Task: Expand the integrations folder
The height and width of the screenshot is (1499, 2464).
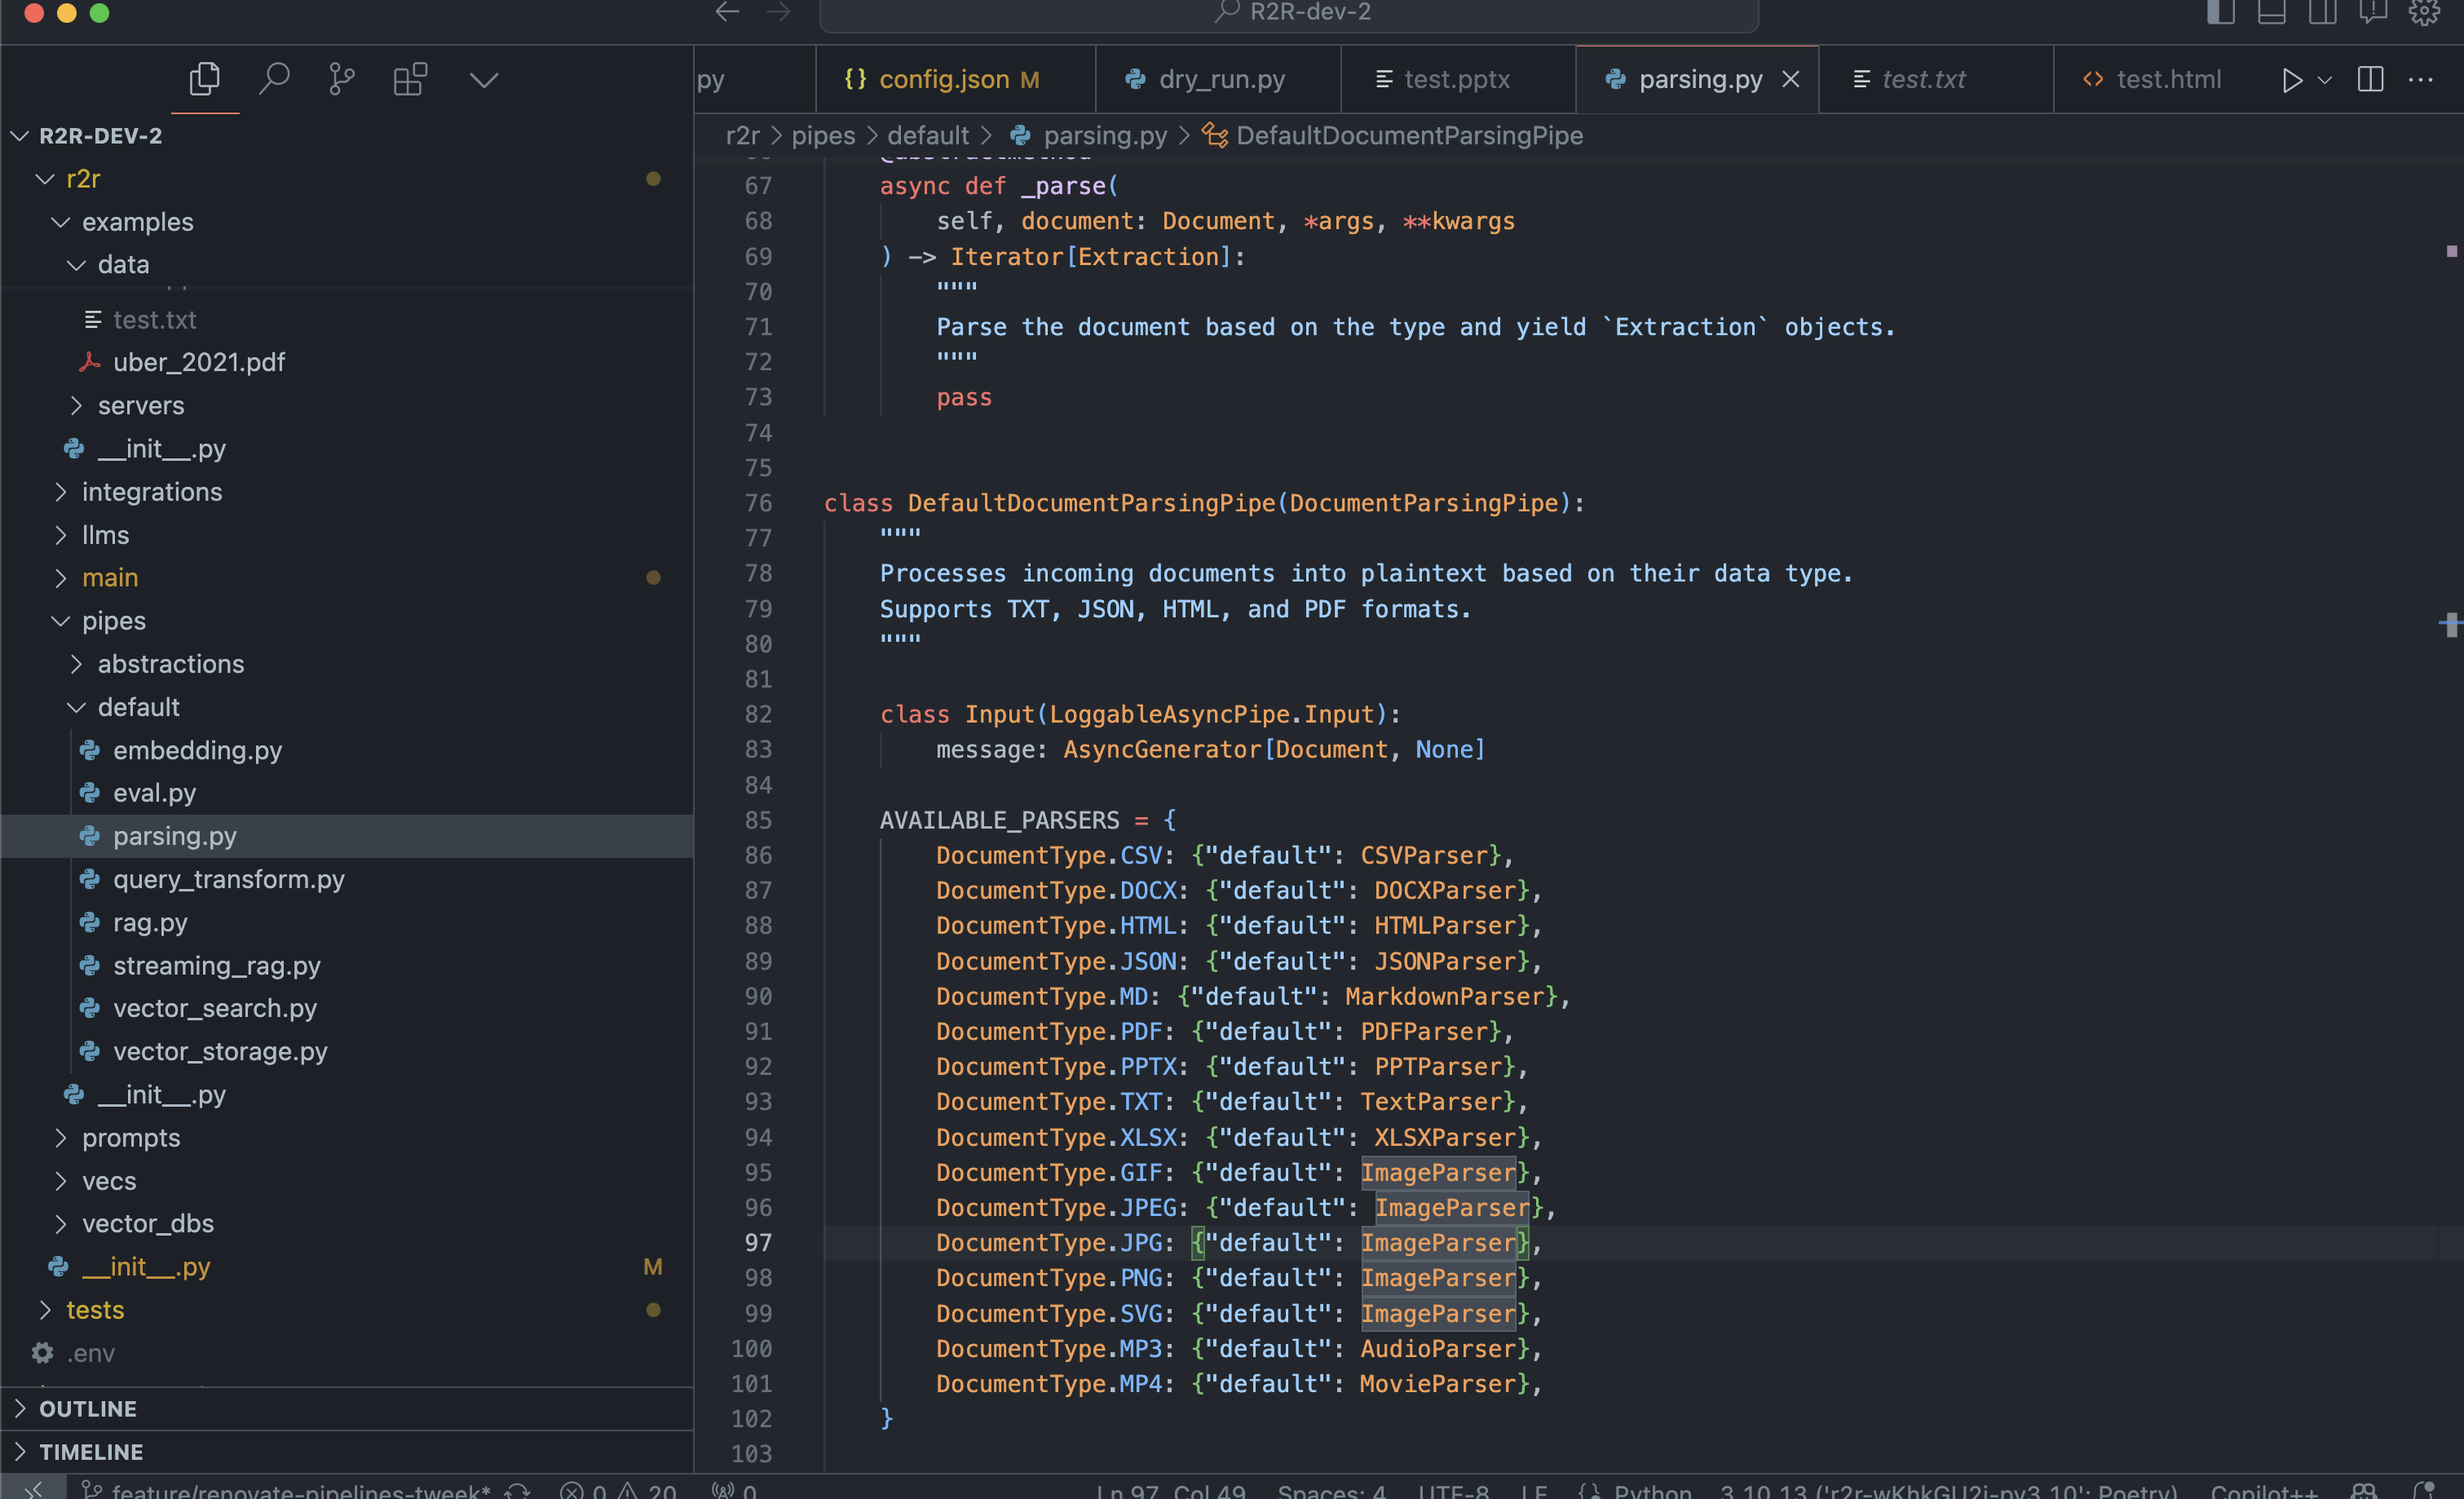Action: pos(152,492)
